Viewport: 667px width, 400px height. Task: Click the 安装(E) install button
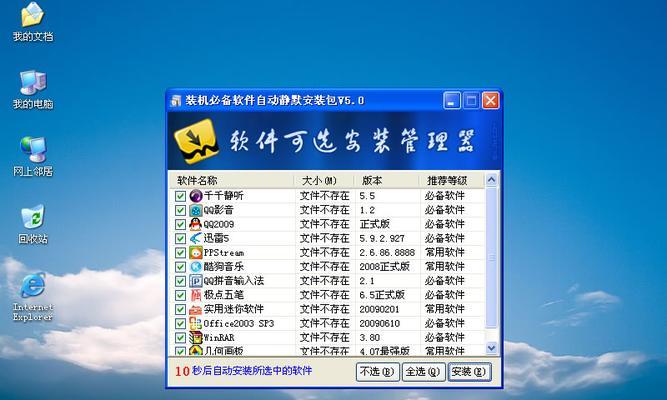coord(469,372)
